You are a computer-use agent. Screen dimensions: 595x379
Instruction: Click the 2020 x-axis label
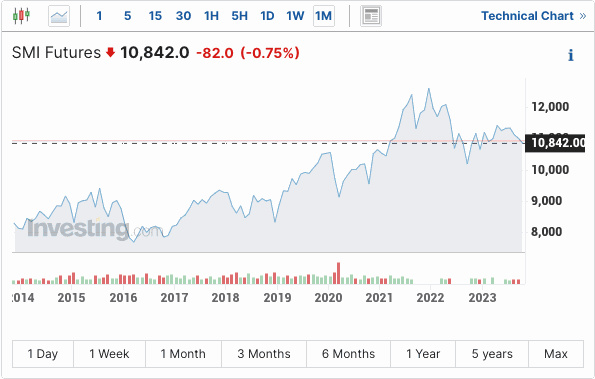coord(328,297)
